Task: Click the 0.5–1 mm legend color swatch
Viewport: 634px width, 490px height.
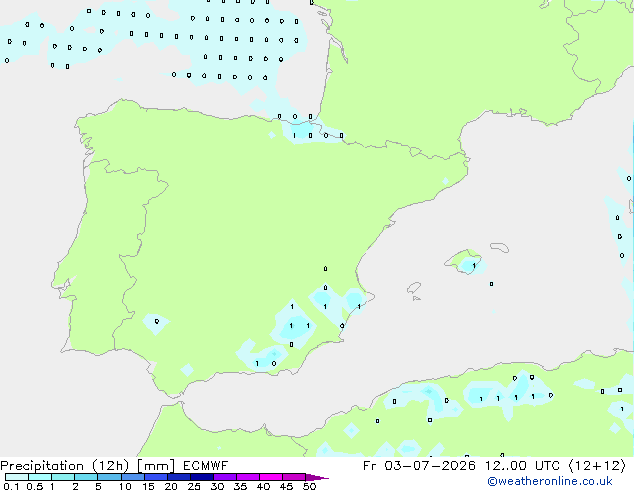Action: [40, 477]
